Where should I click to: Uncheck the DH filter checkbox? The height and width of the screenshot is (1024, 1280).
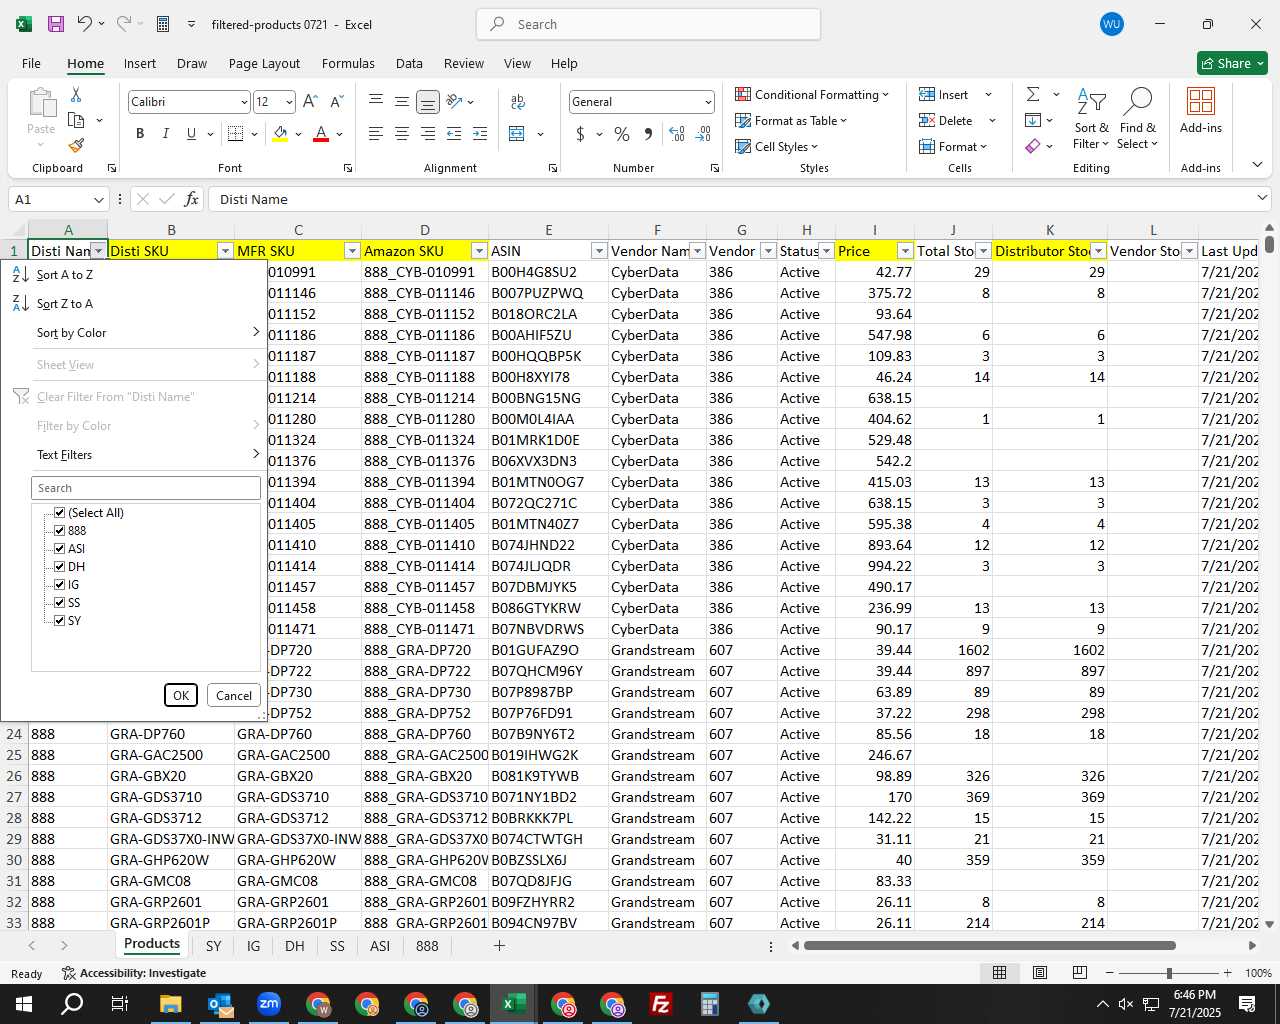coord(59,566)
